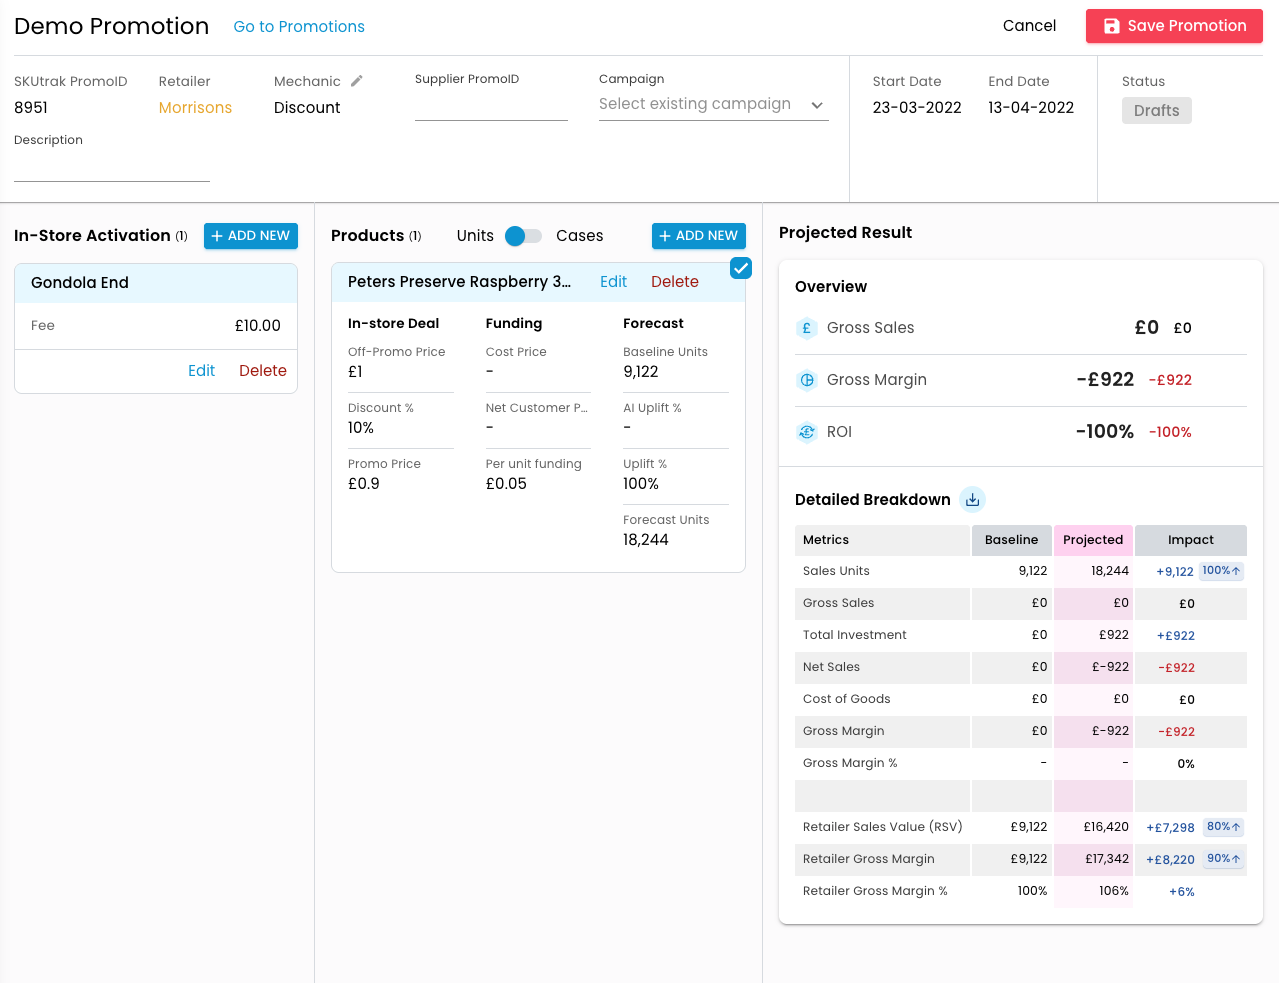Screen dimensions: 1279x983
Task: Click the Sales Units 100% up-arrow badge
Action: pyautogui.click(x=1221, y=571)
